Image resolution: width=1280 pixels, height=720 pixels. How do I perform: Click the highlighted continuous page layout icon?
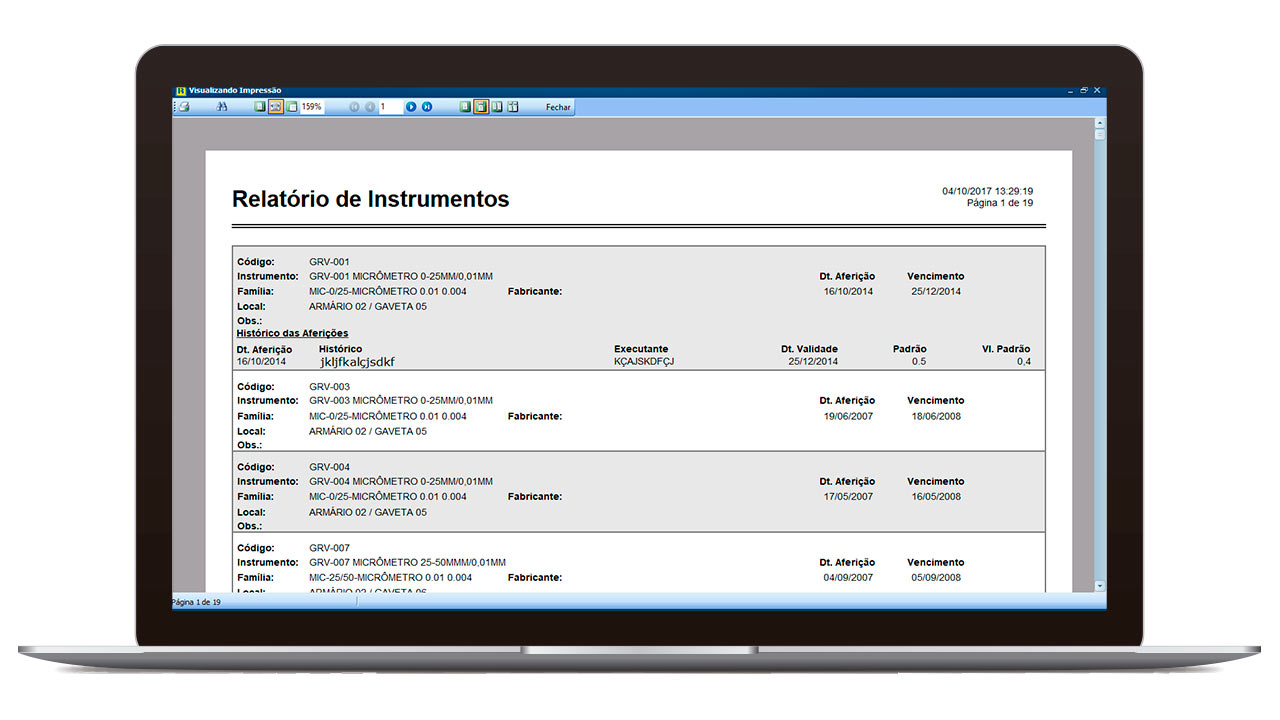(481, 107)
